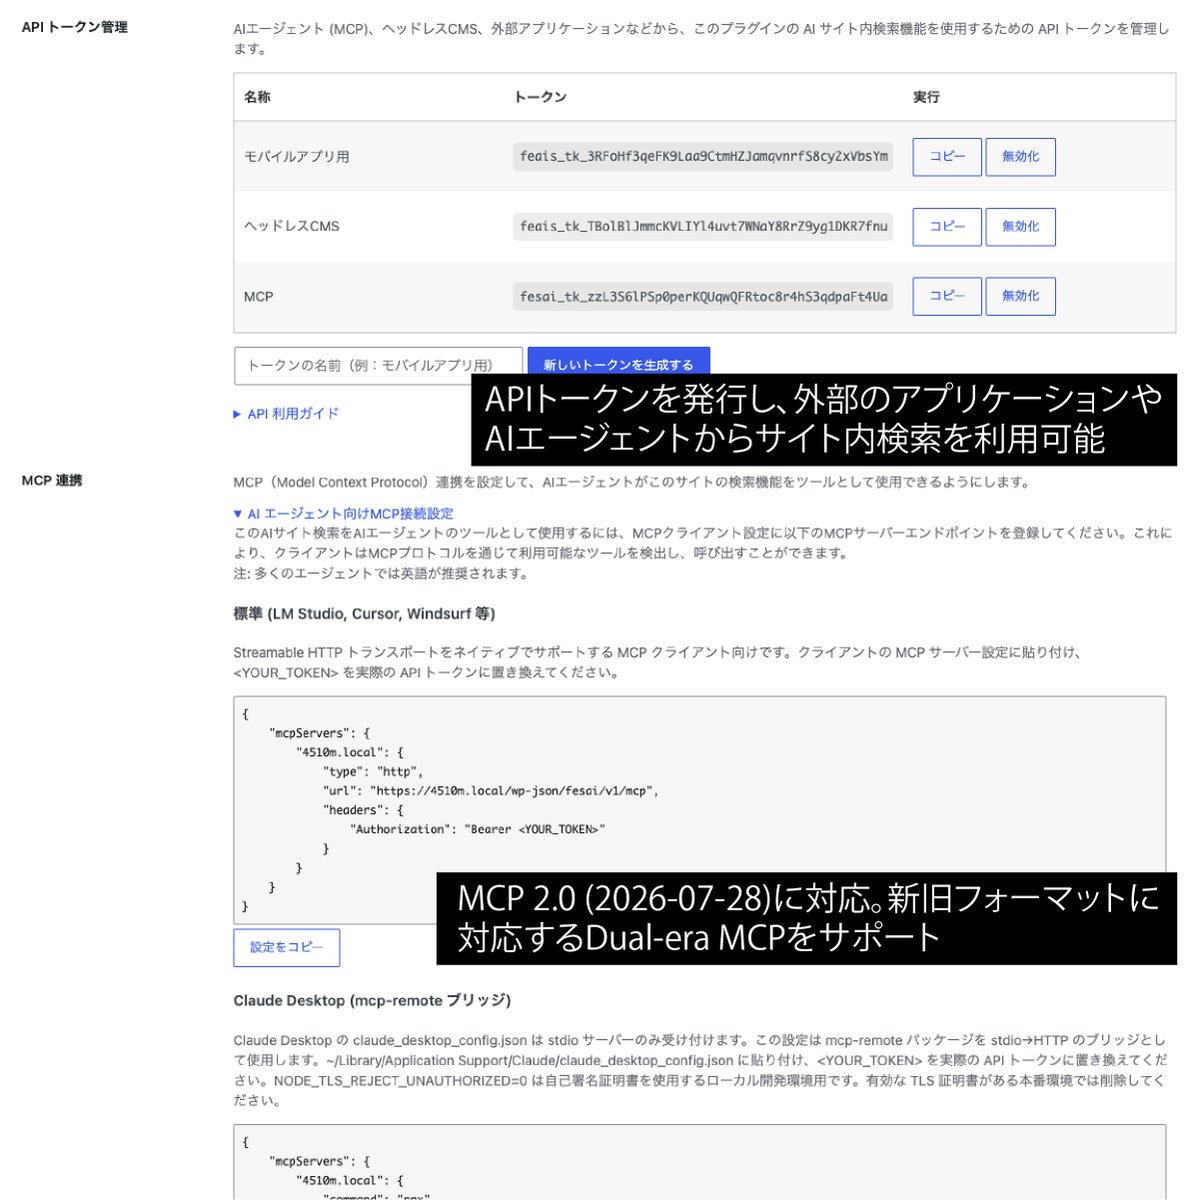Screen dimensions: 1200x1200
Task: Click the 名称 column header
Action: (257, 97)
